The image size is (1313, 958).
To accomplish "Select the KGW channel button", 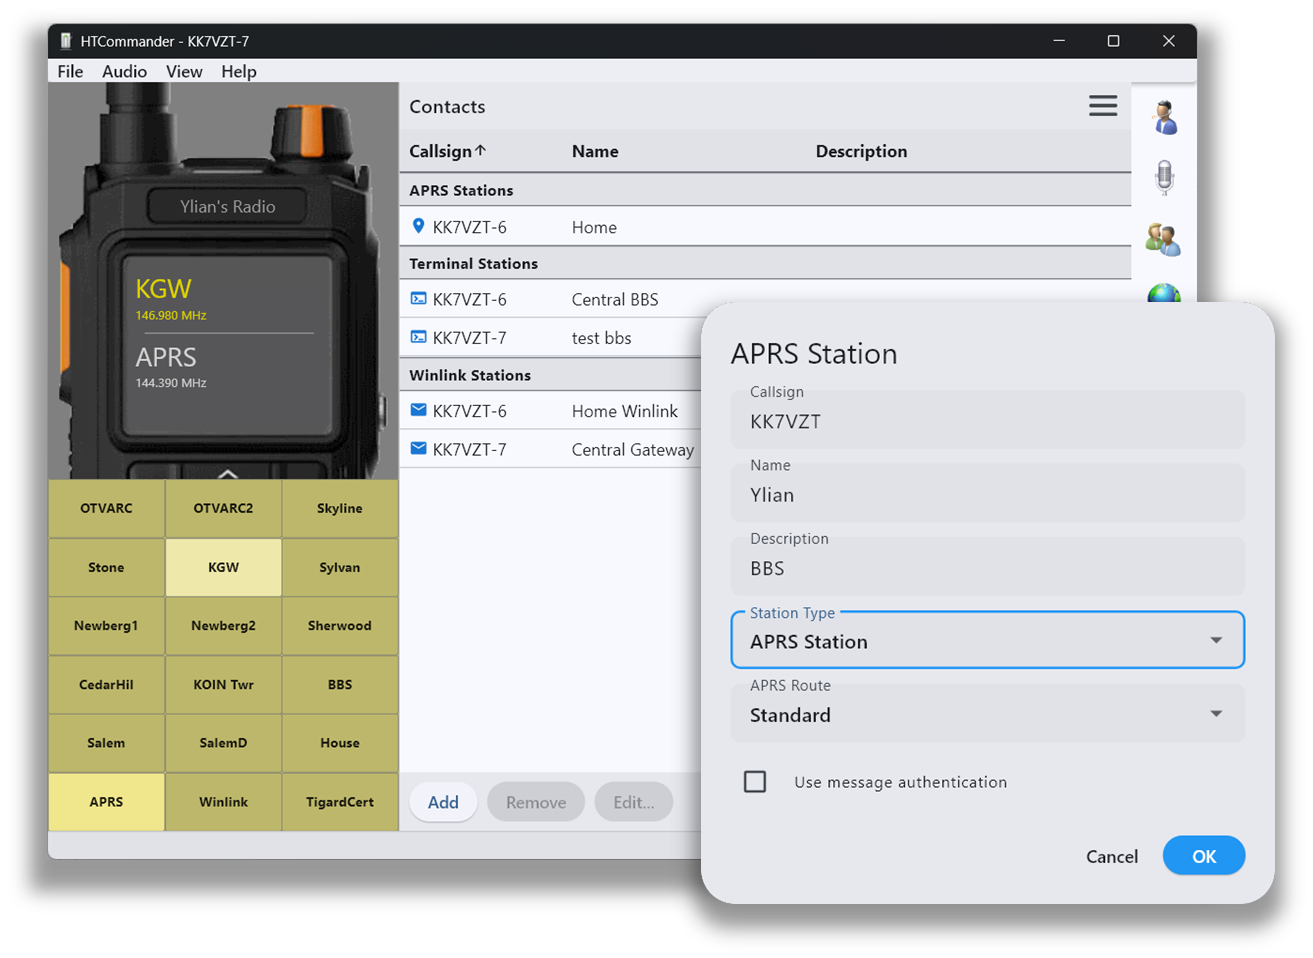I will [223, 567].
